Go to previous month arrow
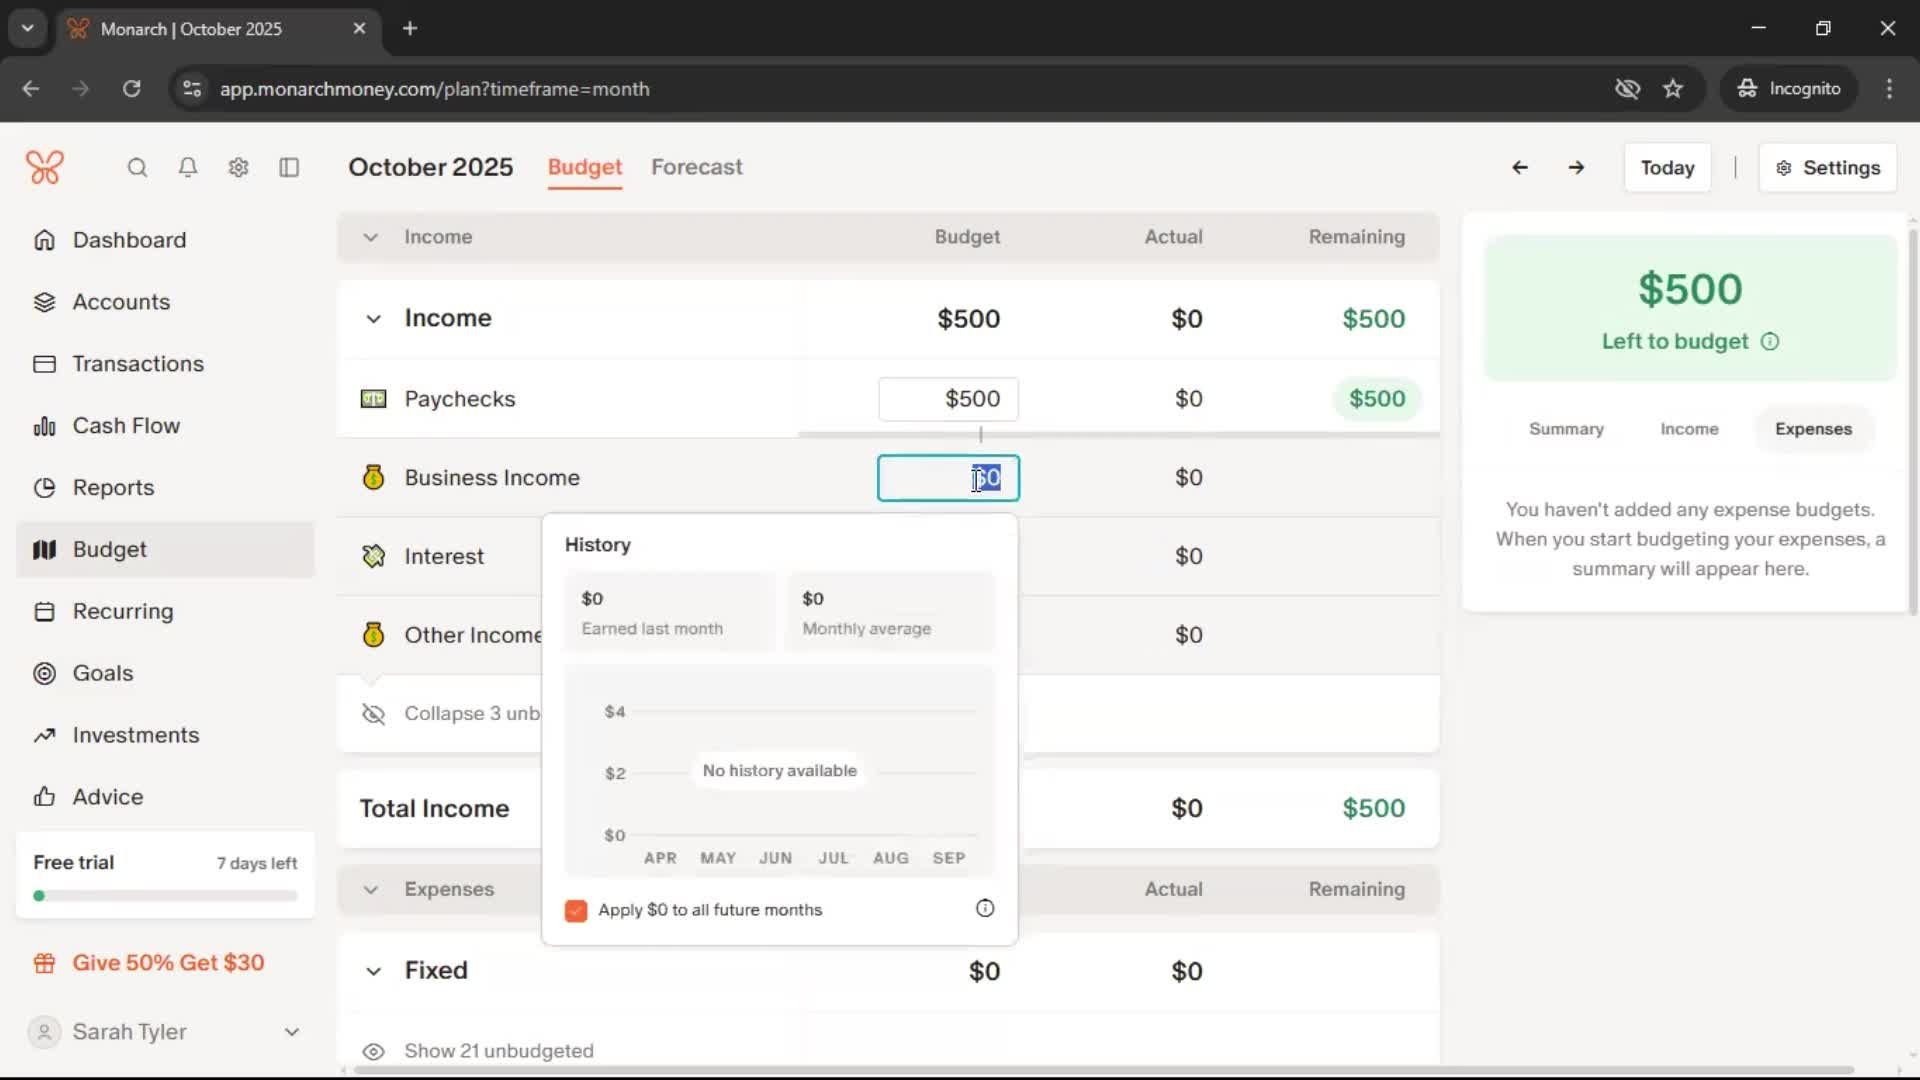Image resolution: width=1920 pixels, height=1080 pixels. pyautogui.click(x=1519, y=167)
